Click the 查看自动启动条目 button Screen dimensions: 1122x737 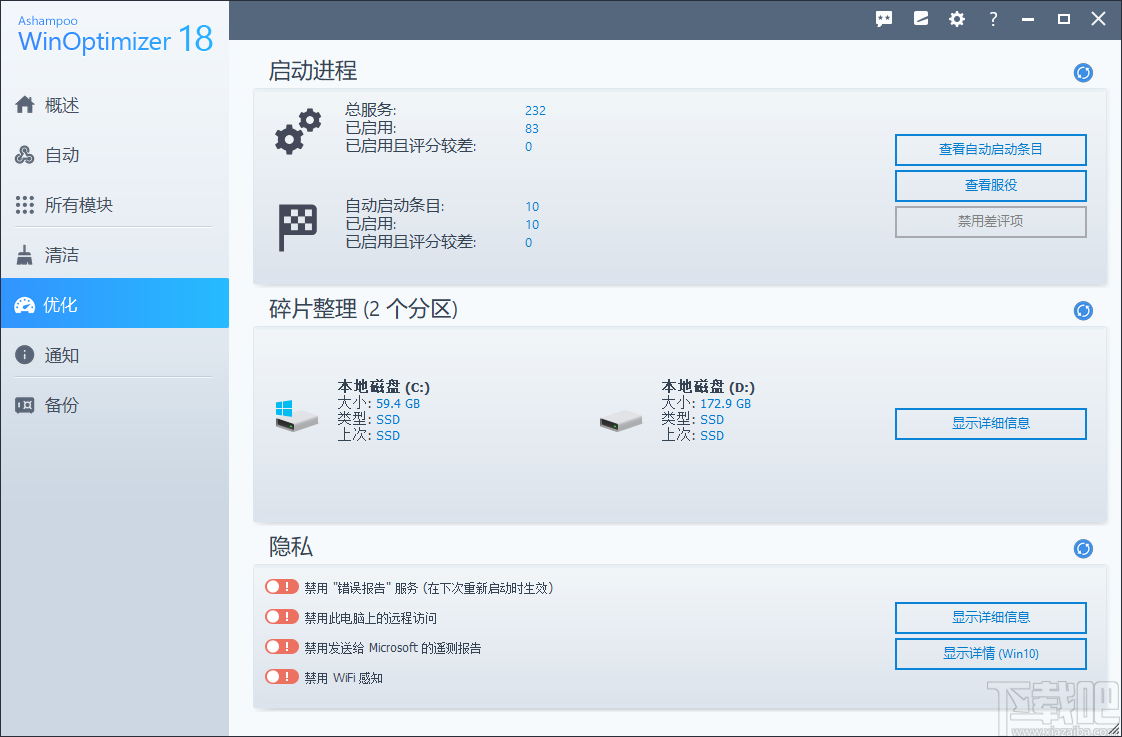click(x=990, y=149)
